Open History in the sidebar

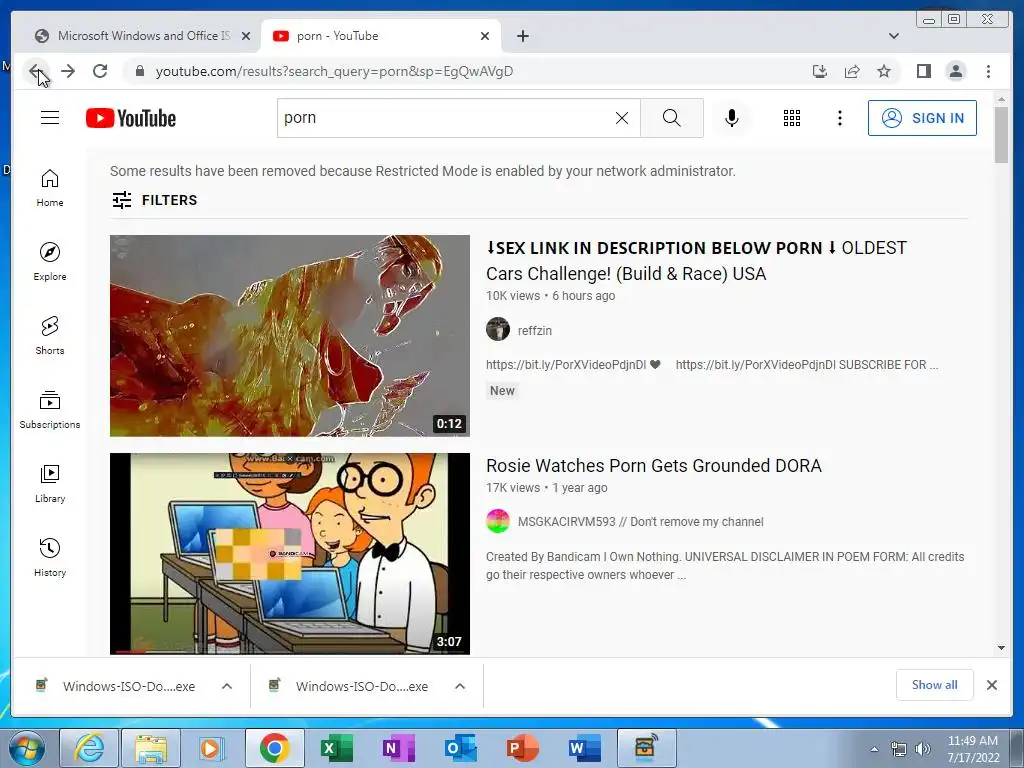tap(50, 557)
